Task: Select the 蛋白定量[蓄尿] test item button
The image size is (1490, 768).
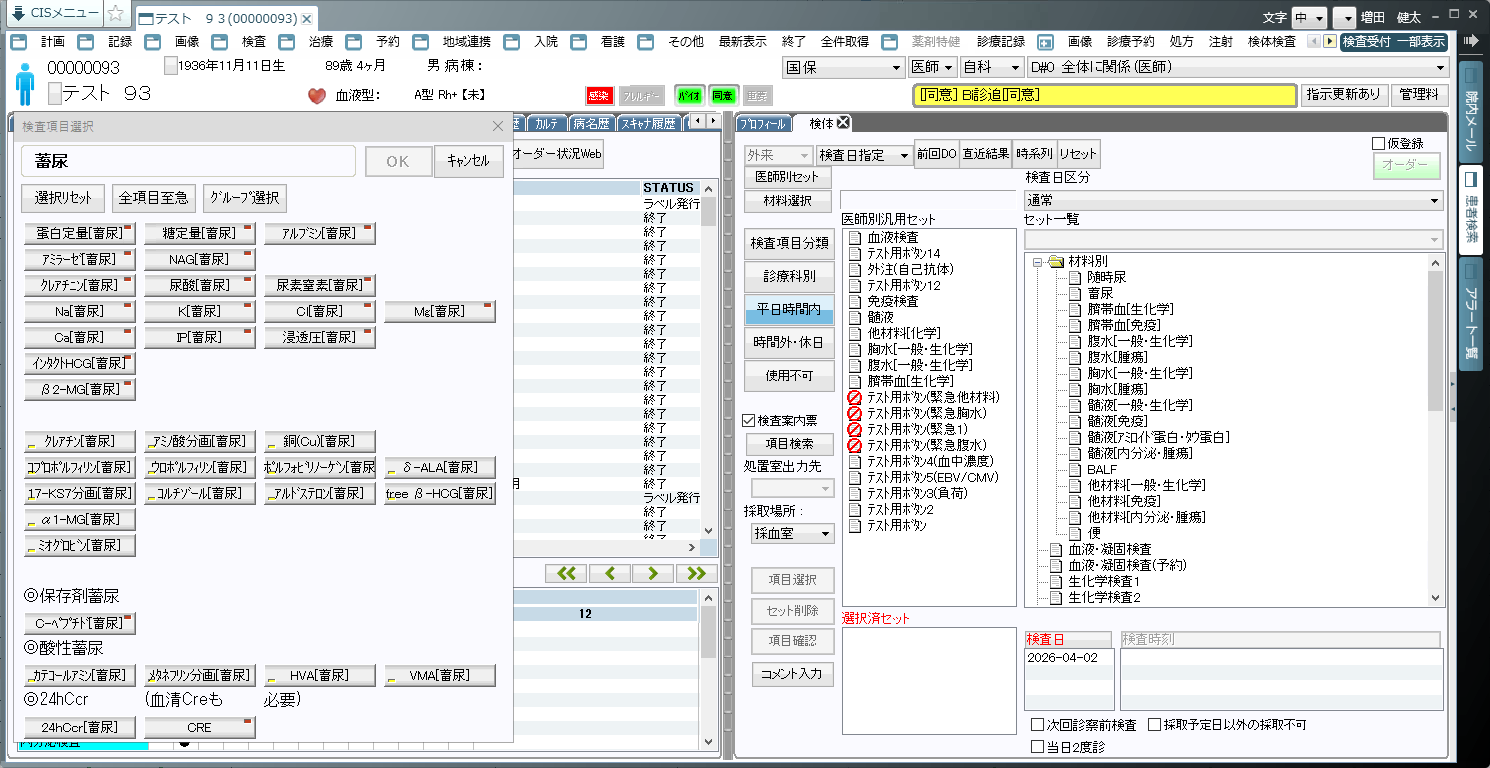Action: [x=79, y=233]
